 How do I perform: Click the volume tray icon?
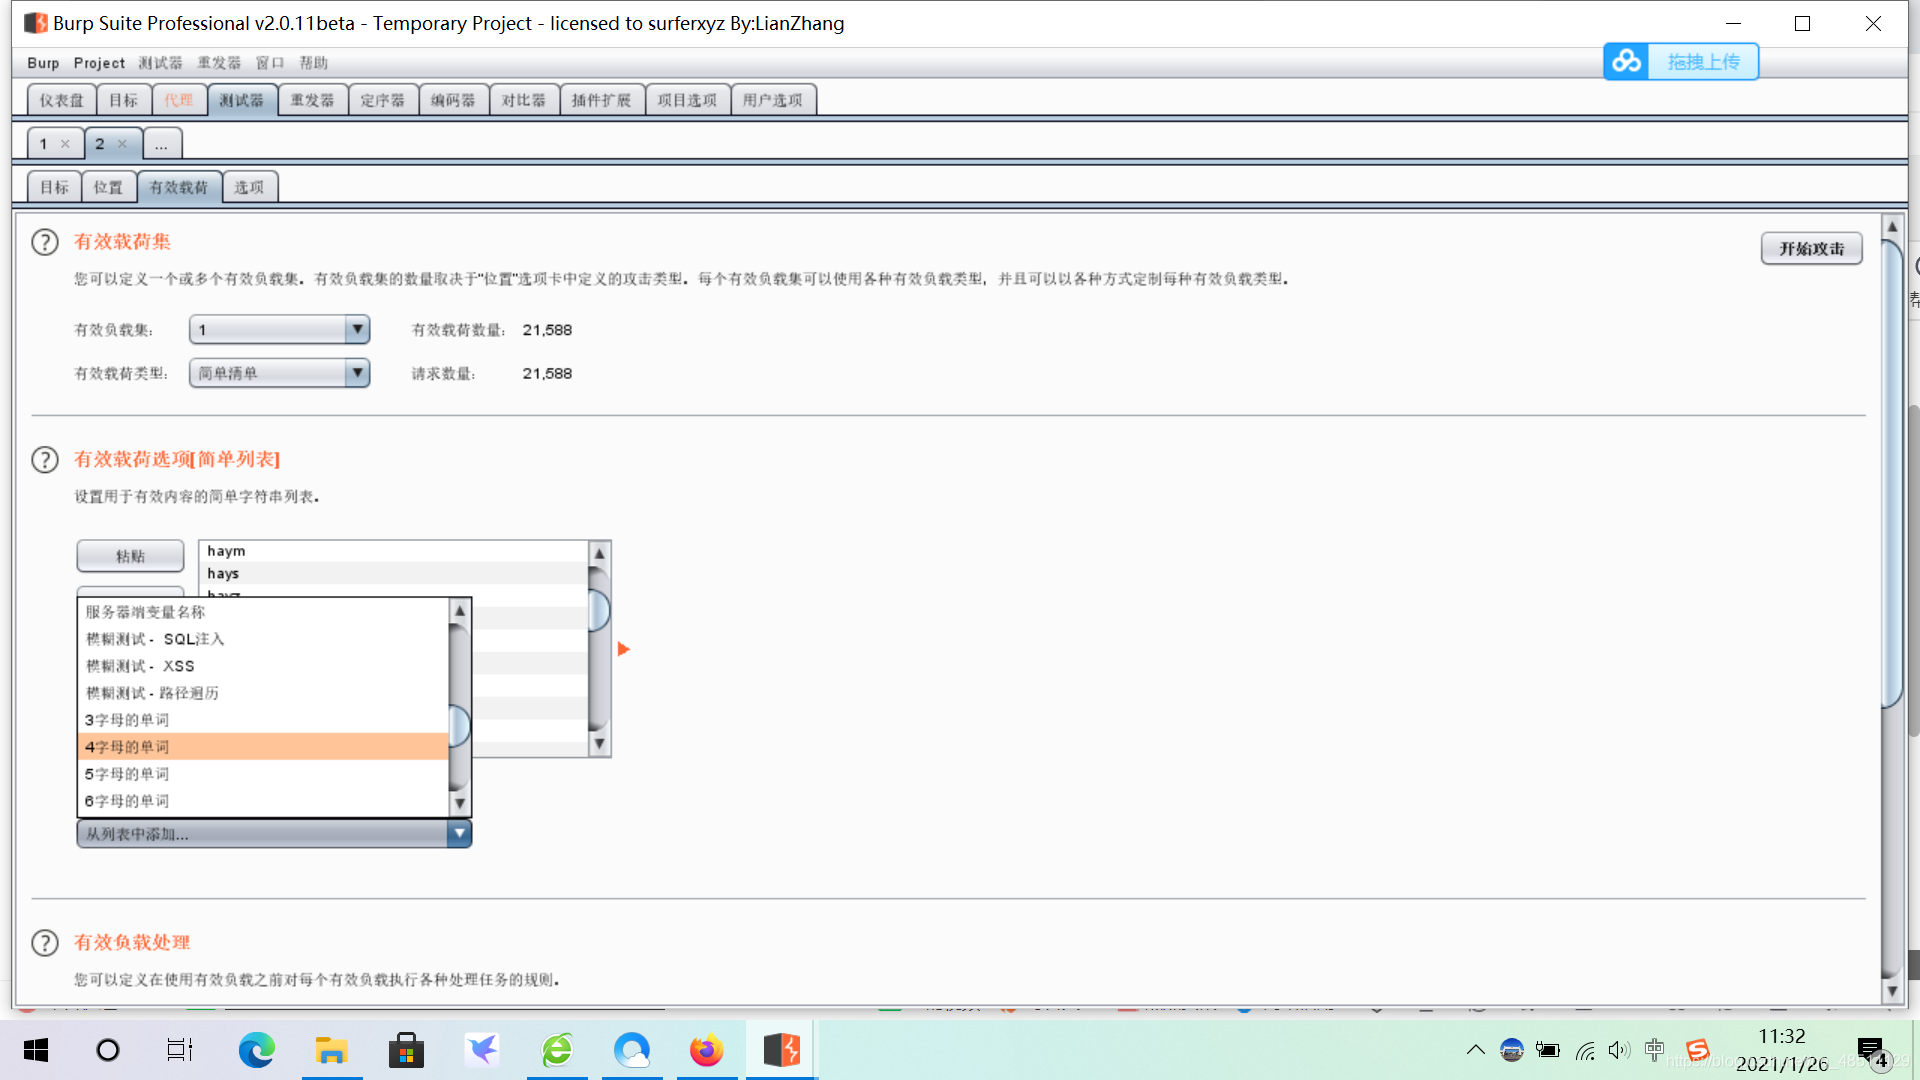(x=1619, y=1050)
